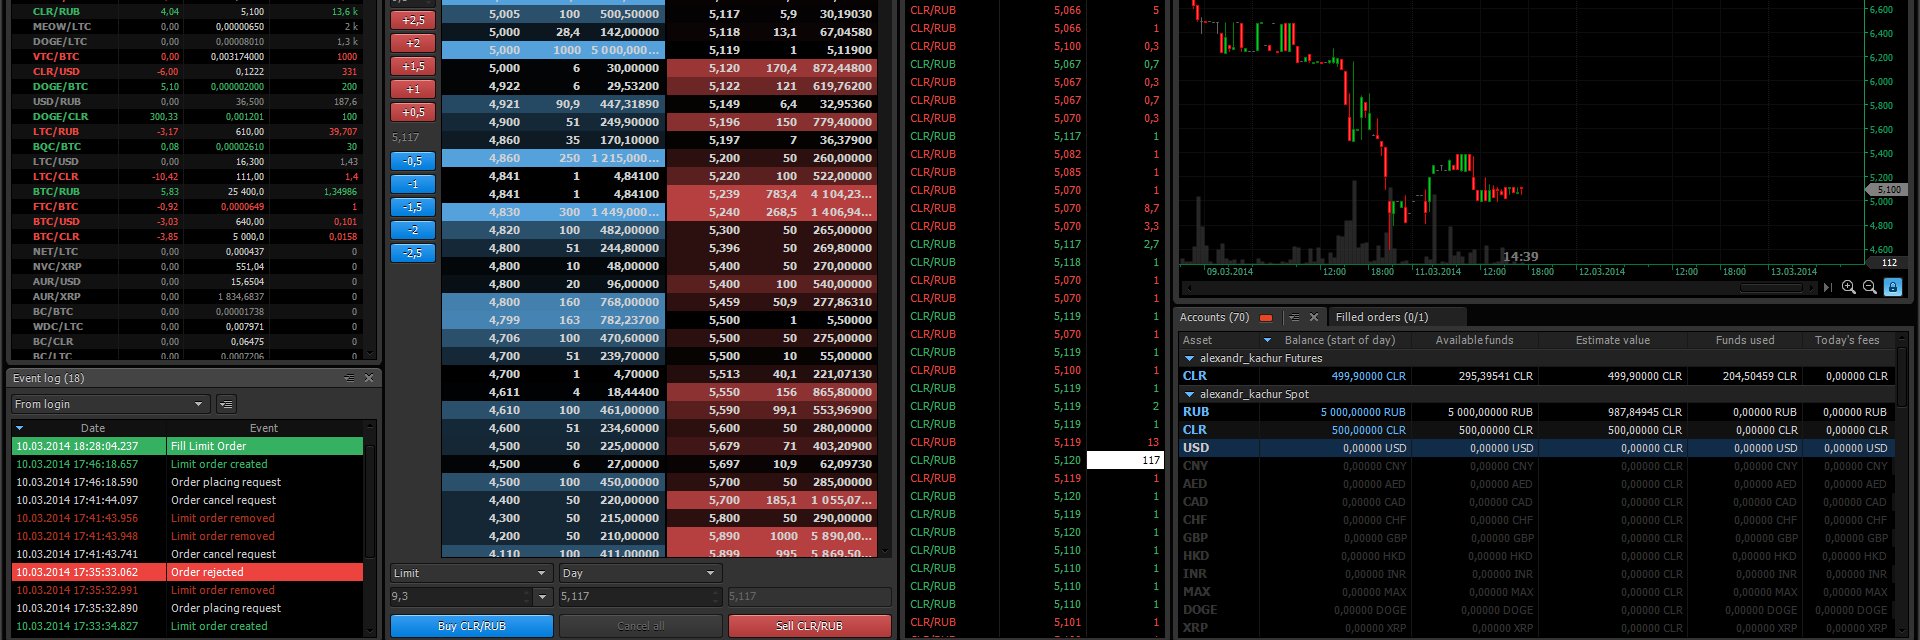Click the Event column header
Screen dimensions: 1920x640
coord(264,428)
